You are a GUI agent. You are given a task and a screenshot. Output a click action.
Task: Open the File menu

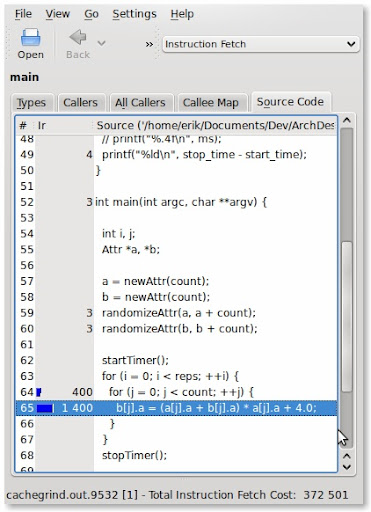point(23,14)
